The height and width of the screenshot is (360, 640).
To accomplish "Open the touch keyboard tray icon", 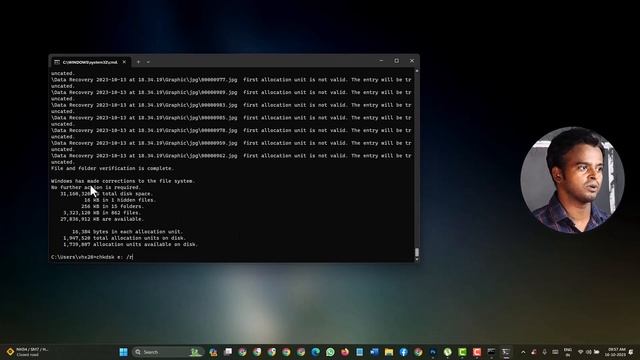I will click(555, 352).
